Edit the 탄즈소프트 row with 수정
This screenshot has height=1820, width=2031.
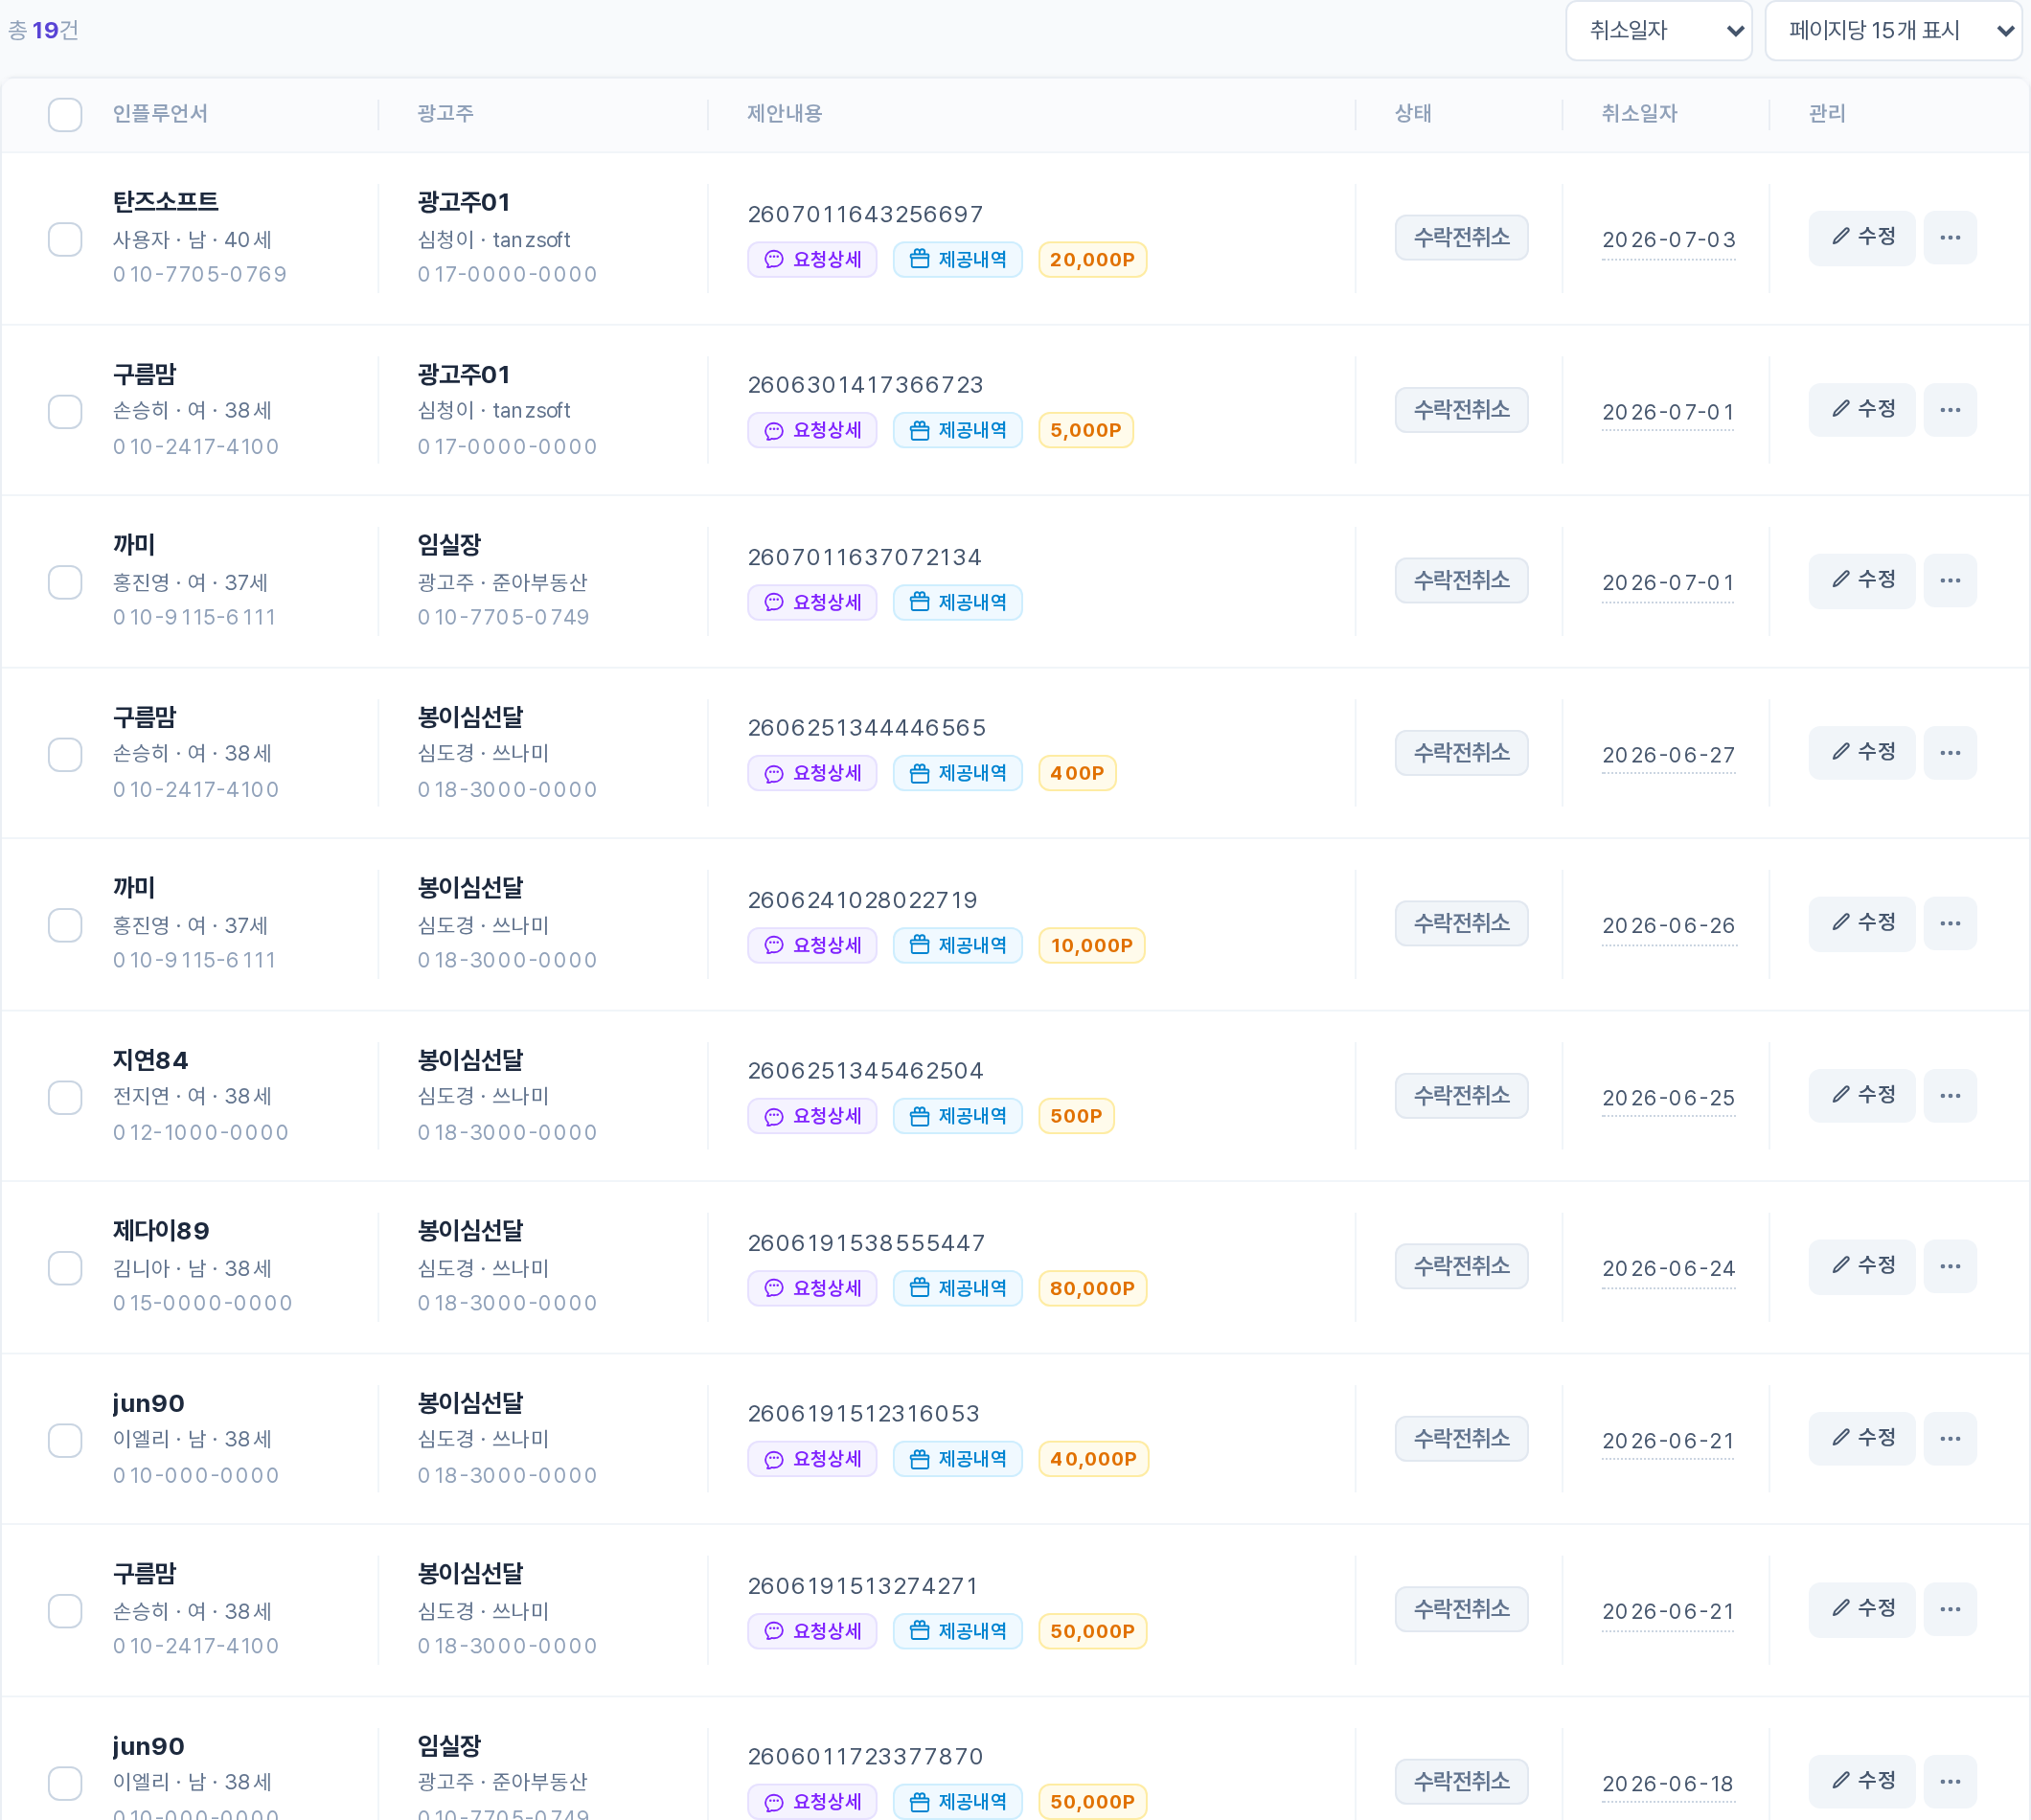pos(1861,238)
